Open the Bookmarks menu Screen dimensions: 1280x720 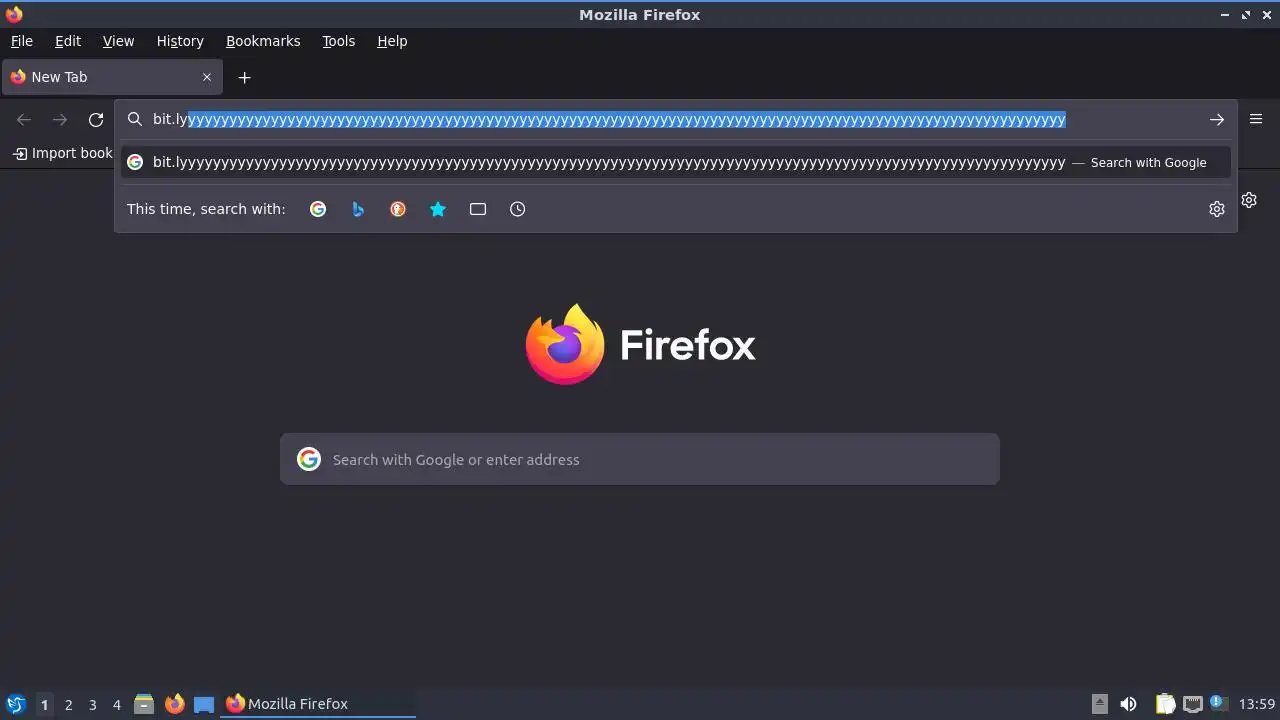263,41
